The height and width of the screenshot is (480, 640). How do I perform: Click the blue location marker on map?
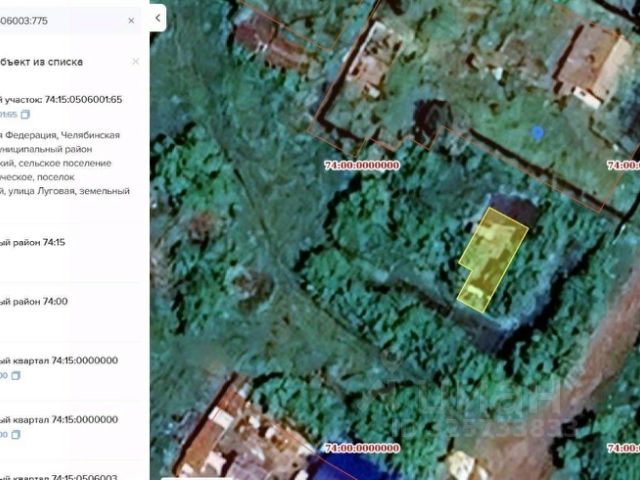[x=538, y=133]
